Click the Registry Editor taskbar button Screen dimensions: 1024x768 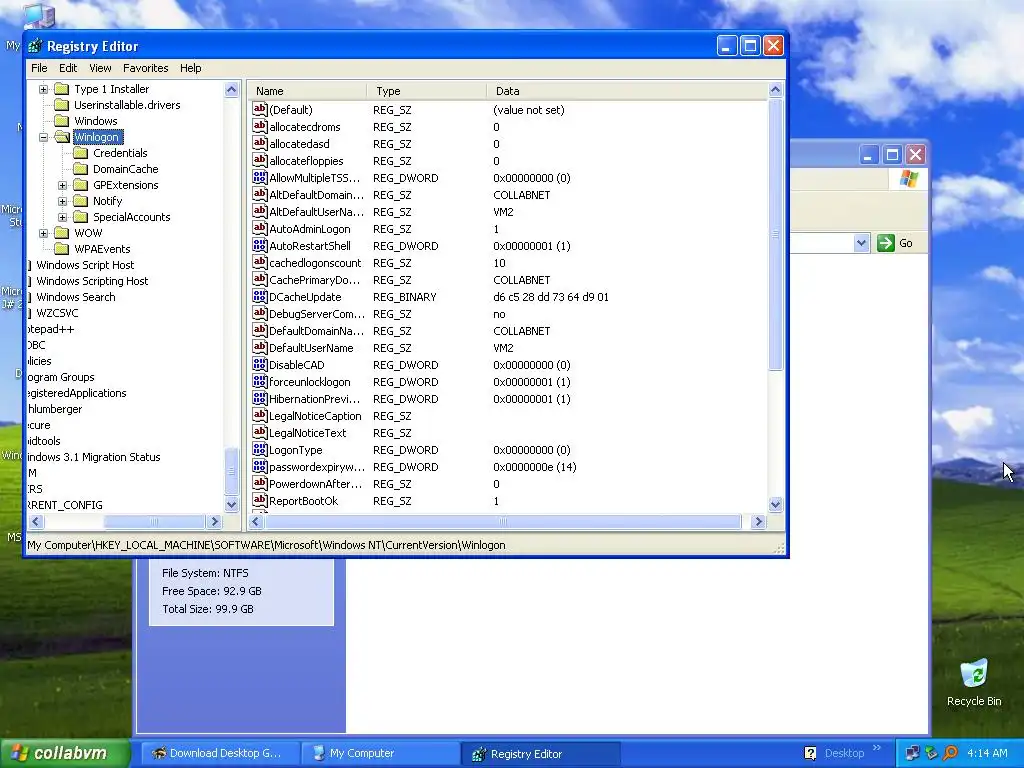[541, 754]
